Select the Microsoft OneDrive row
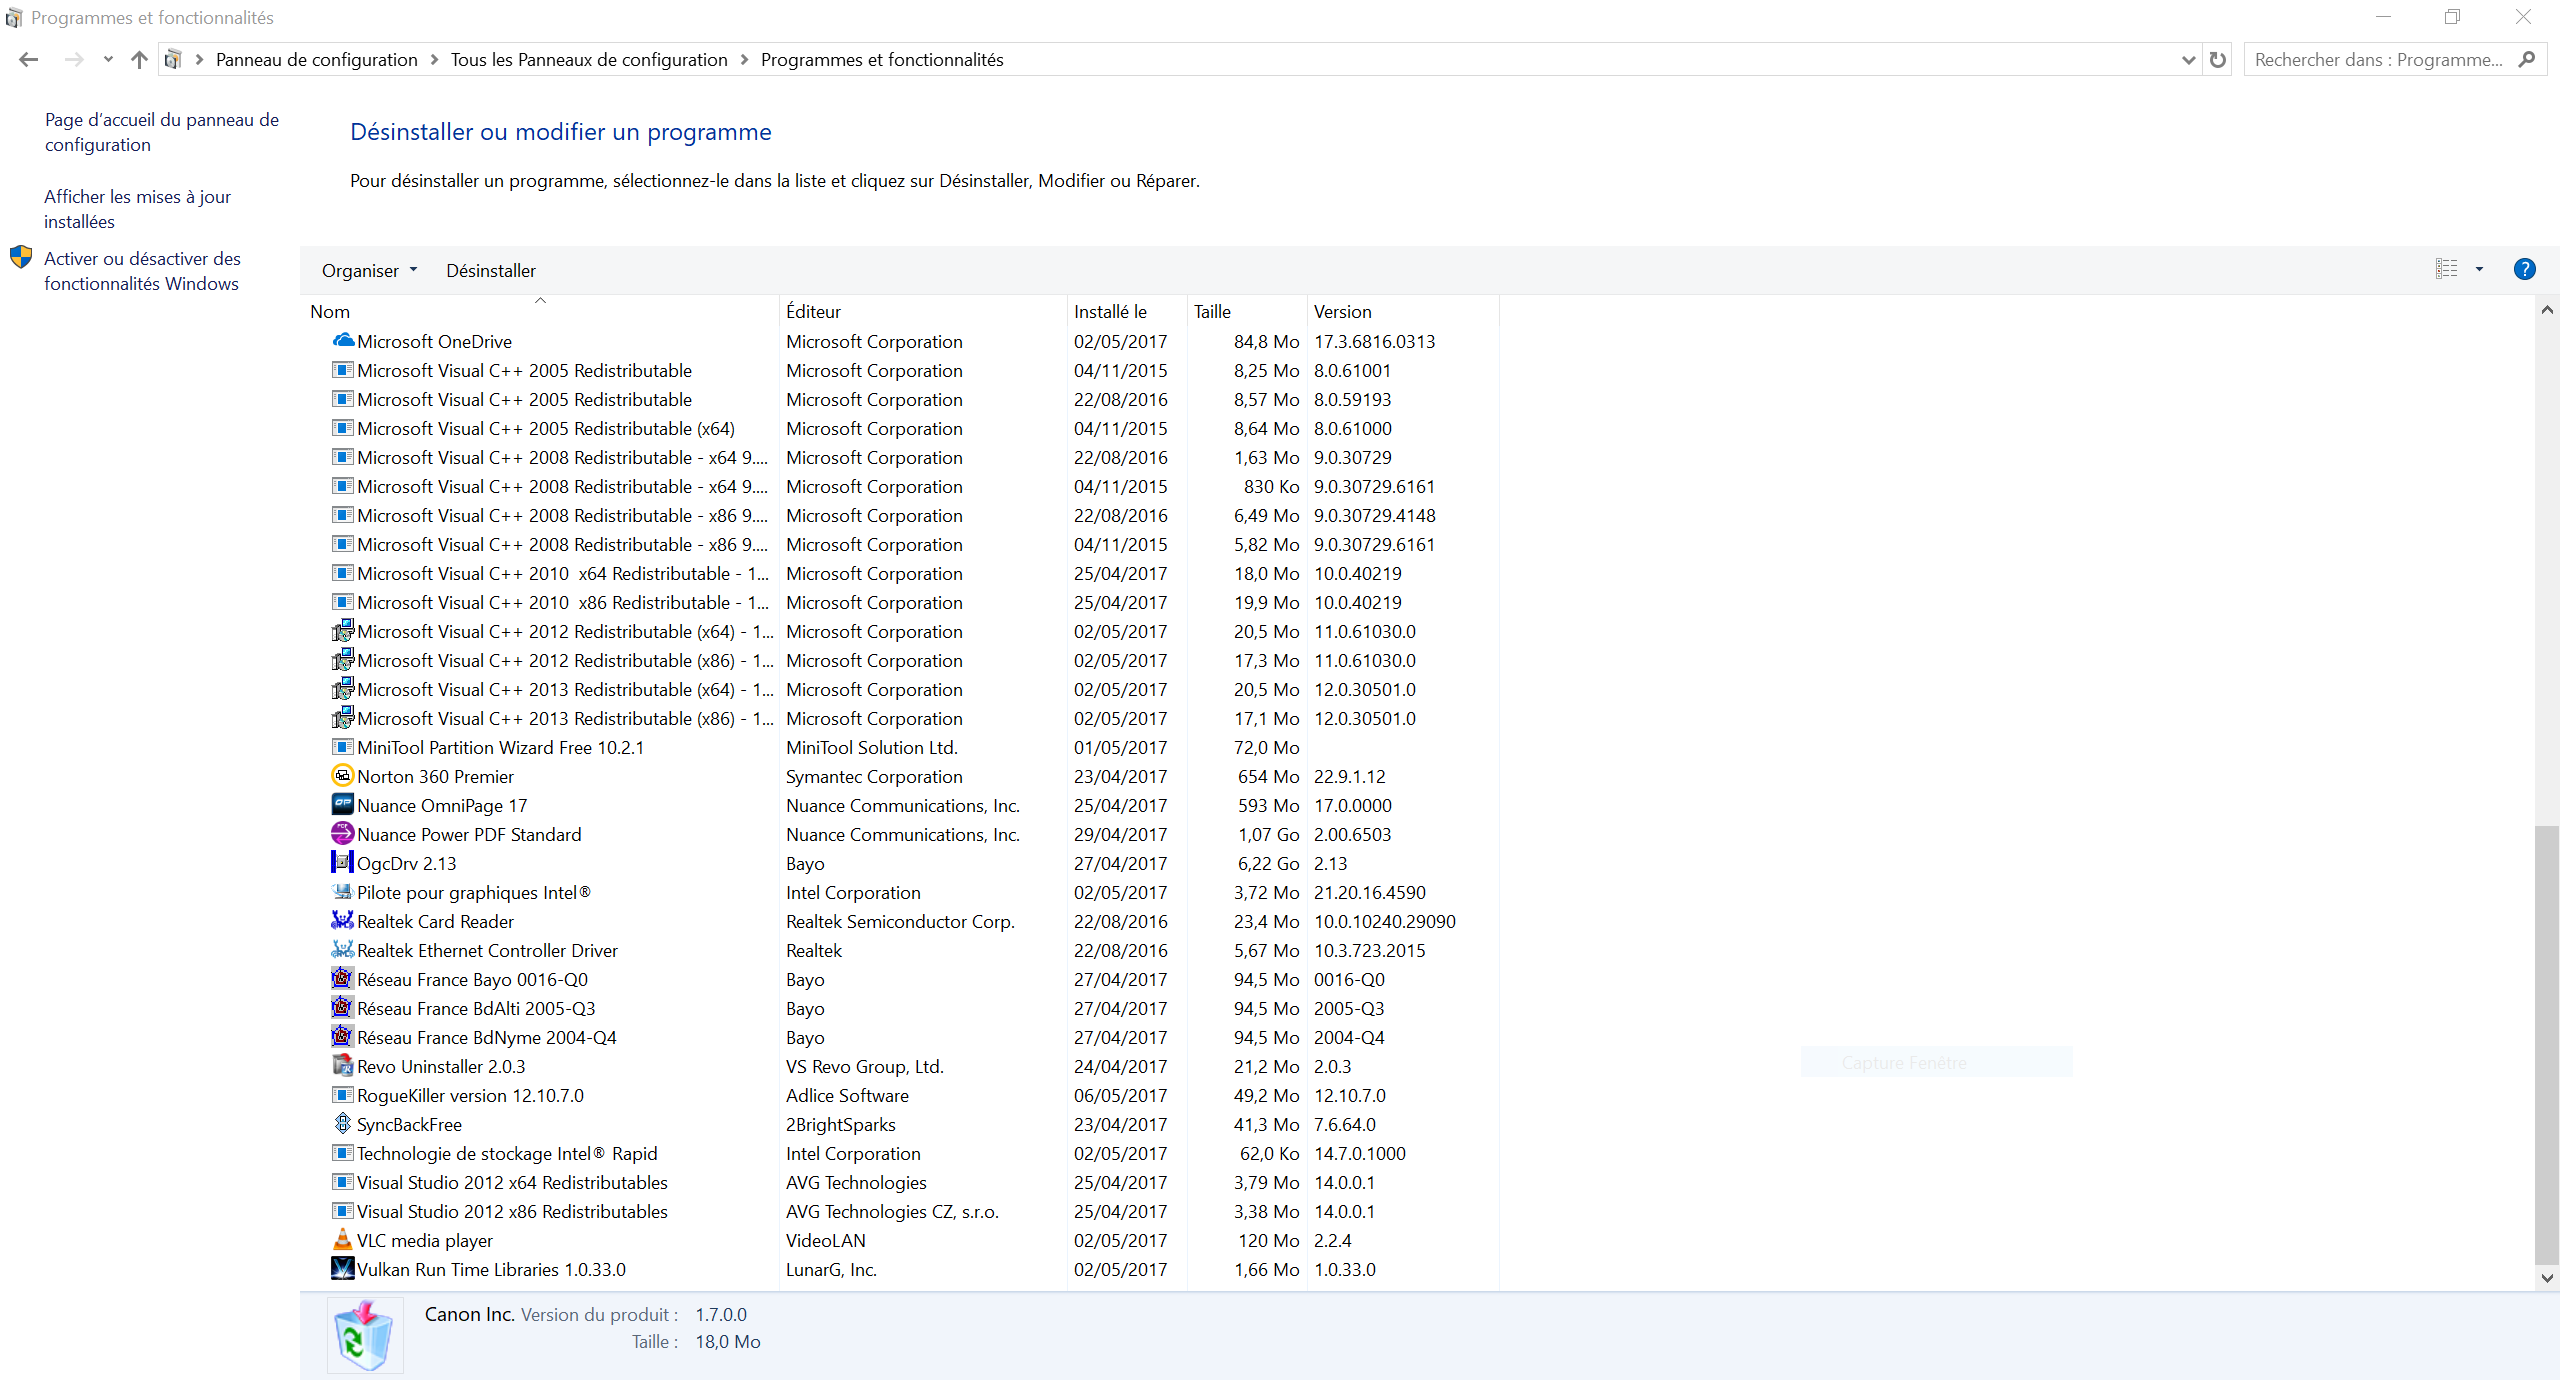The image size is (2560, 1380). 900,341
